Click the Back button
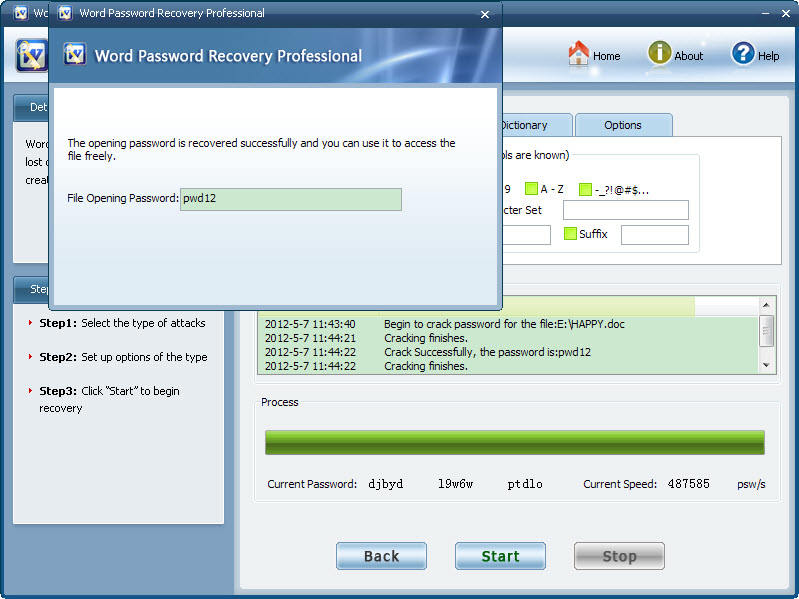The image size is (799, 599). 381,556
